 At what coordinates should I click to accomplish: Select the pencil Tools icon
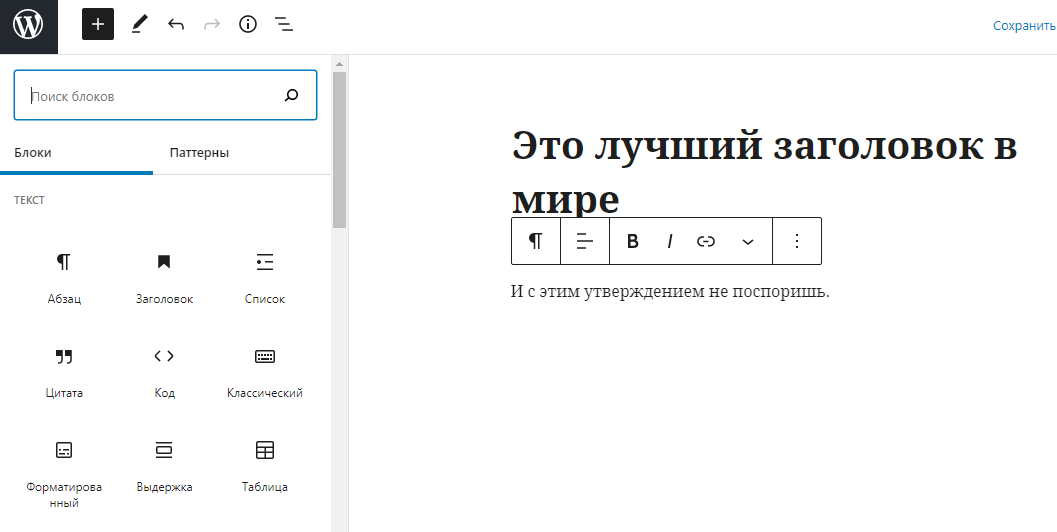coord(139,25)
